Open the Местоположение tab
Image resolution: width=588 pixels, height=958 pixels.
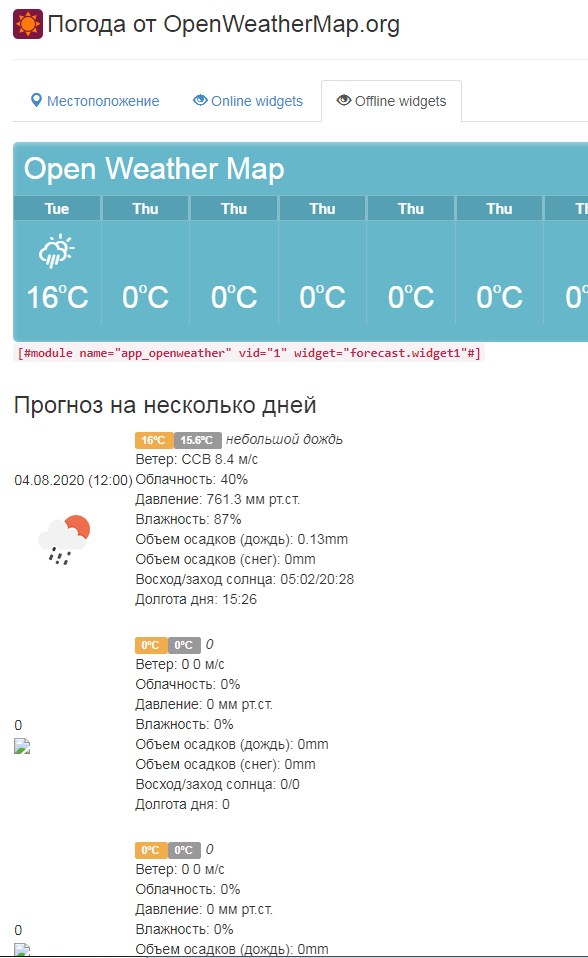(95, 101)
